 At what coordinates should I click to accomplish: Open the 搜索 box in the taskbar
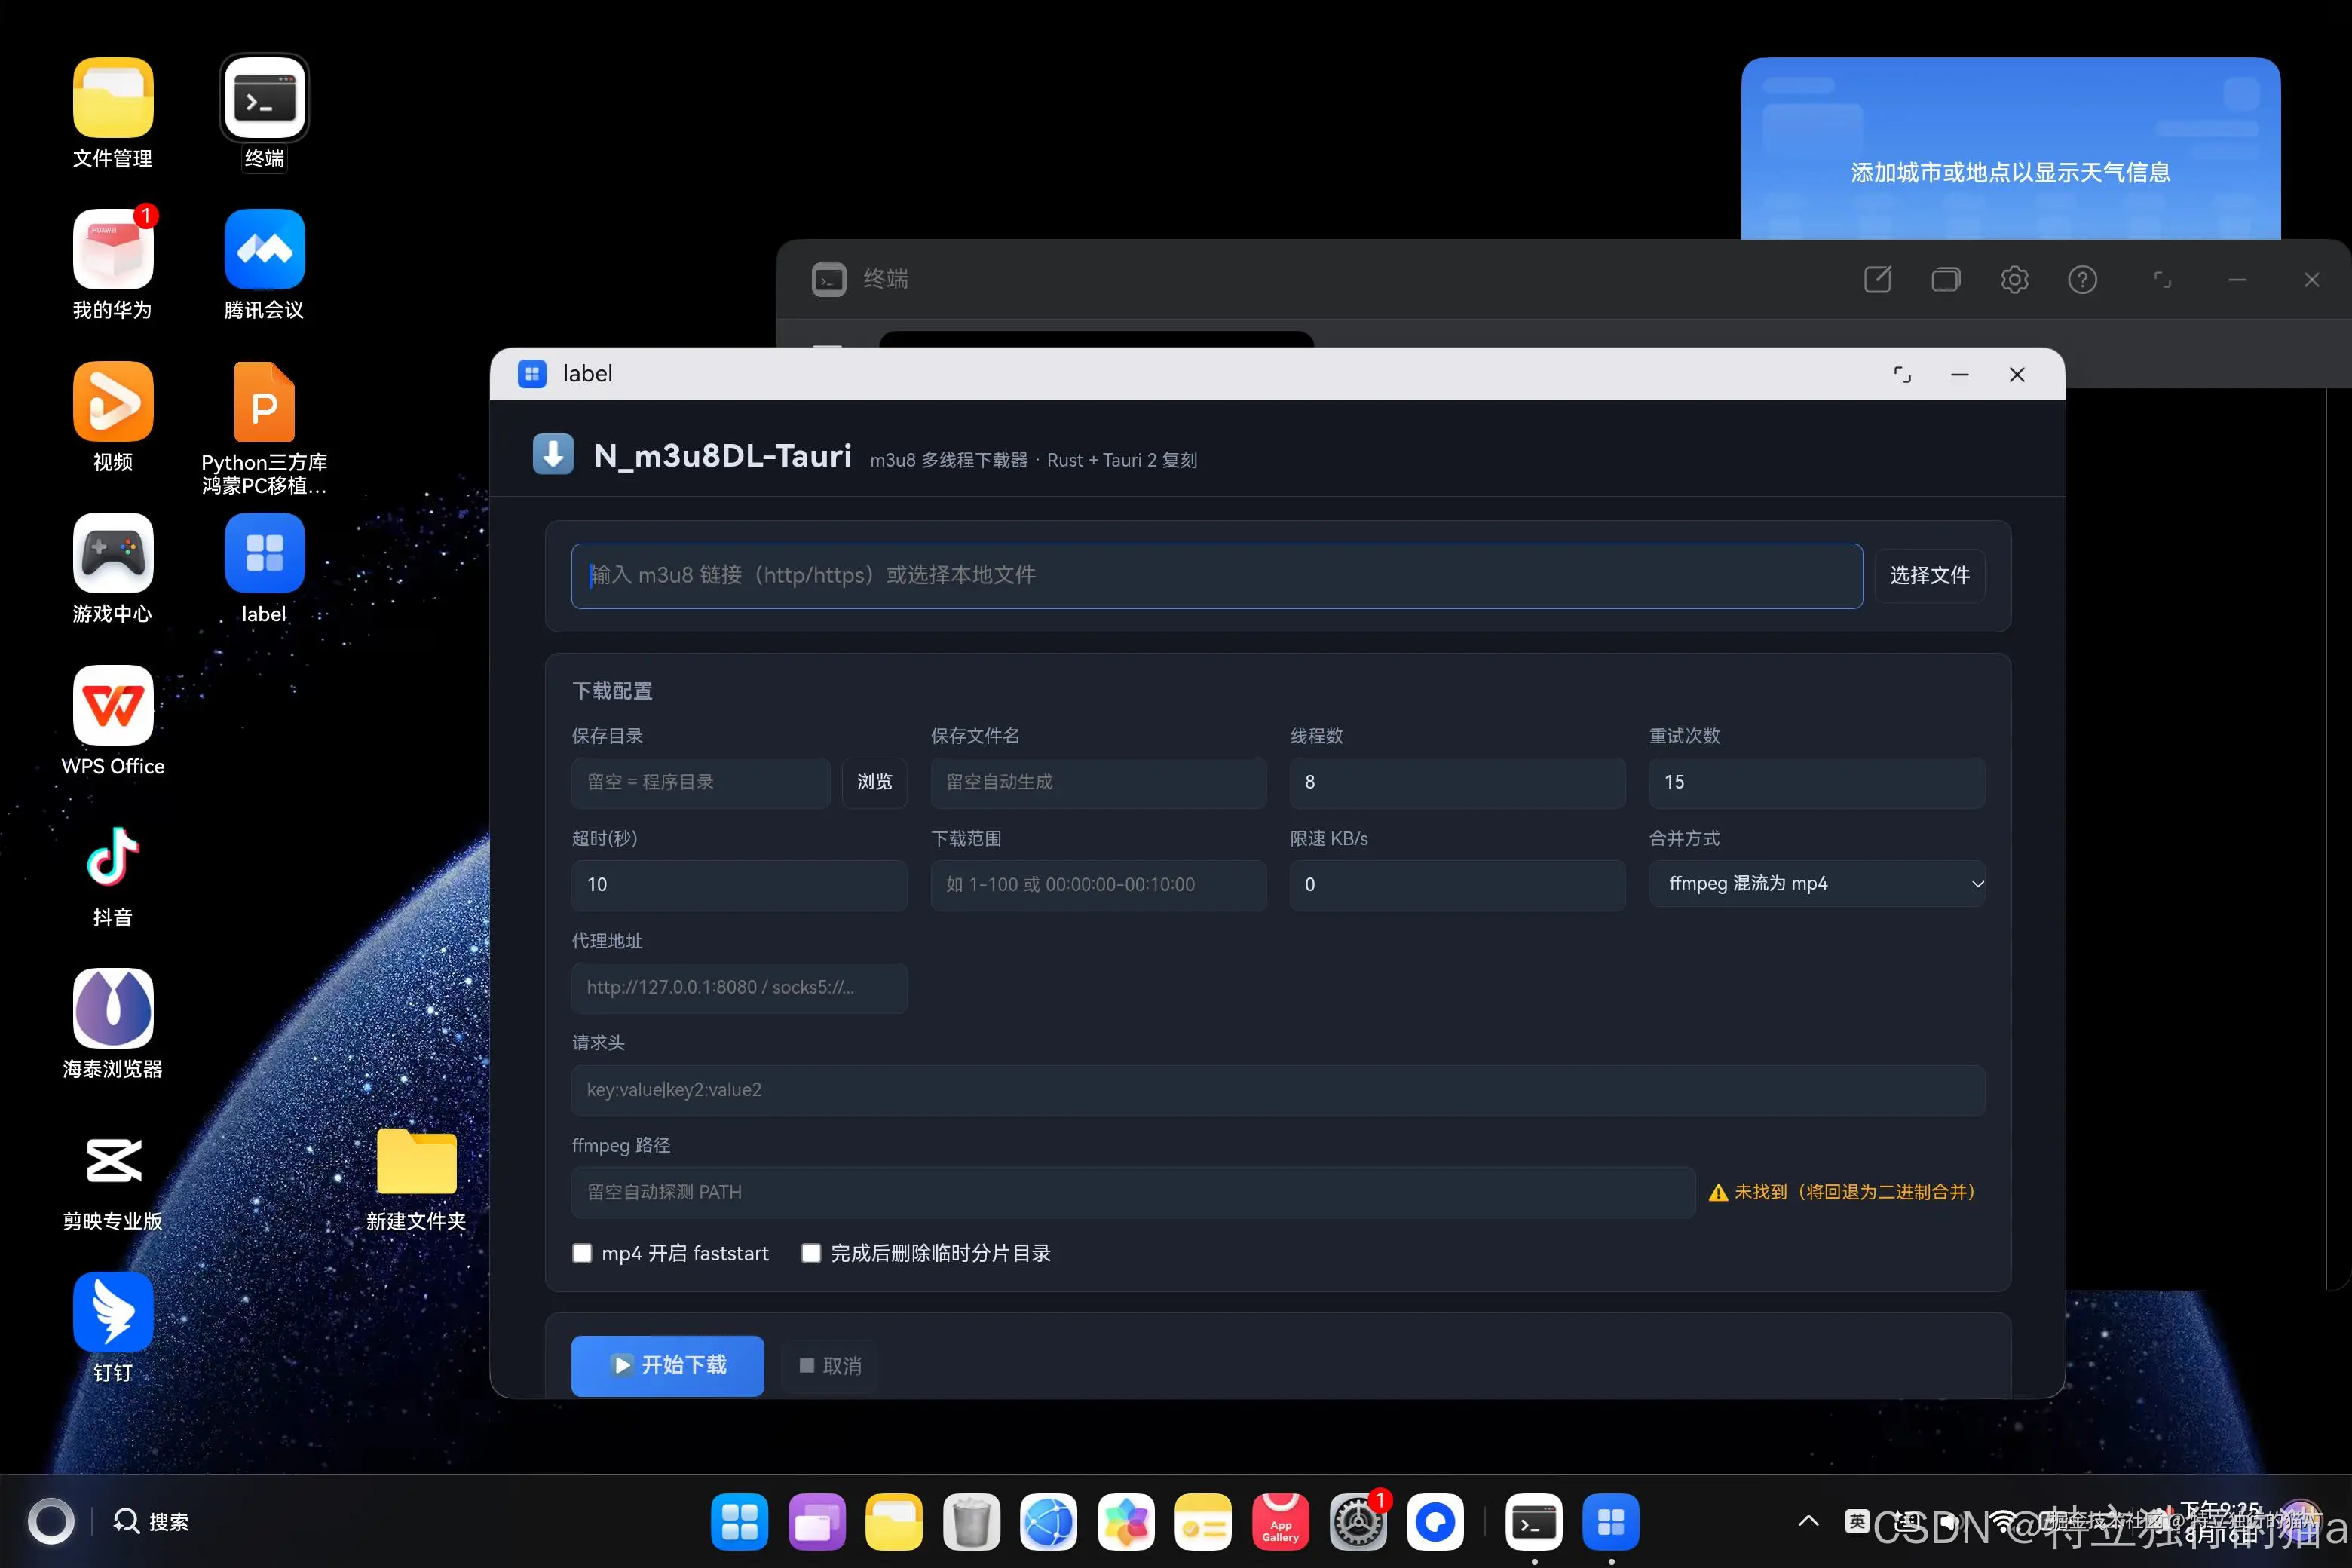point(150,1521)
